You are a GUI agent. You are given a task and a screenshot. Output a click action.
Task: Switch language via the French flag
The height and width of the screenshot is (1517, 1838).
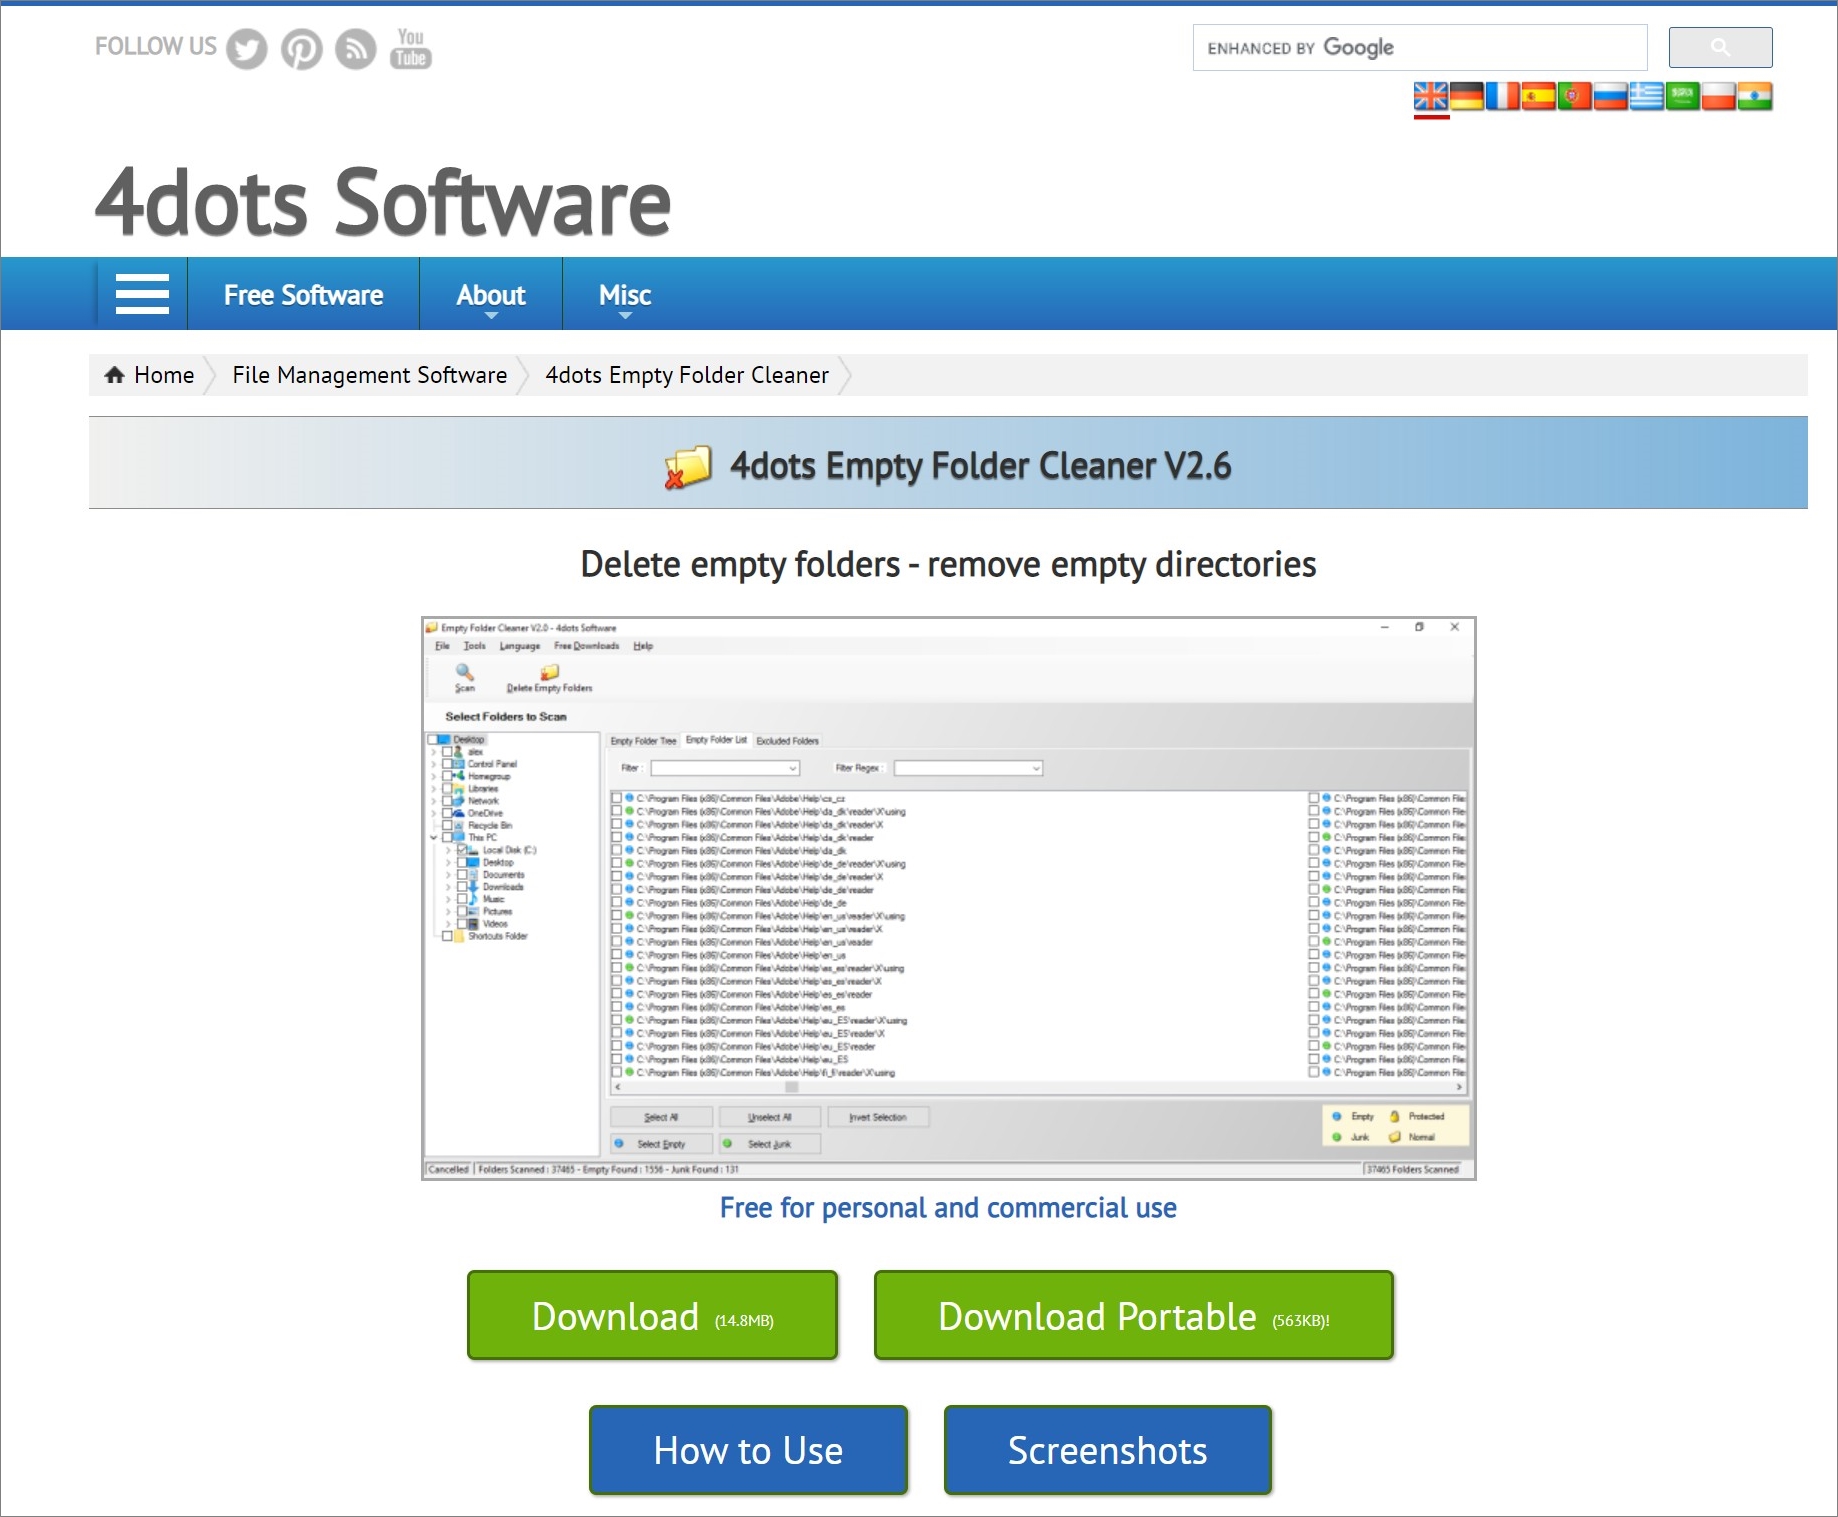[1503, 96]
